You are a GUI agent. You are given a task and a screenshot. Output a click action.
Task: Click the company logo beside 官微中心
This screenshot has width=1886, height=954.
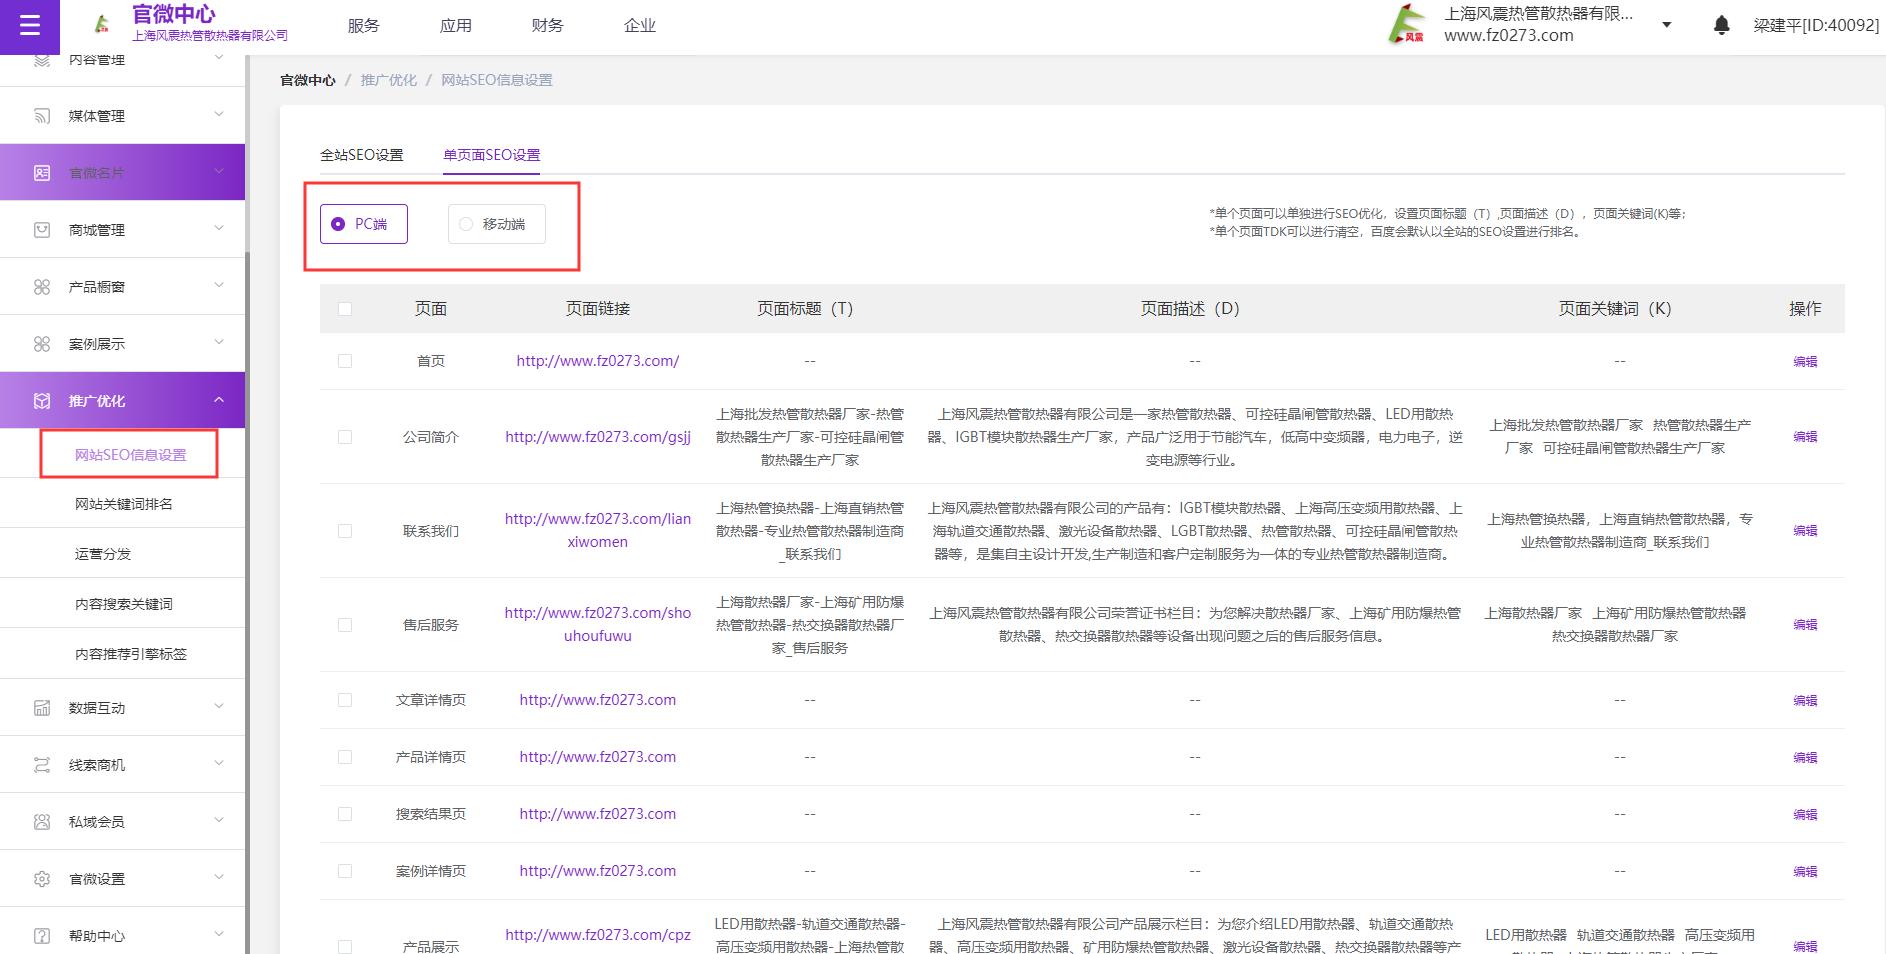click(x=102, y=24)
